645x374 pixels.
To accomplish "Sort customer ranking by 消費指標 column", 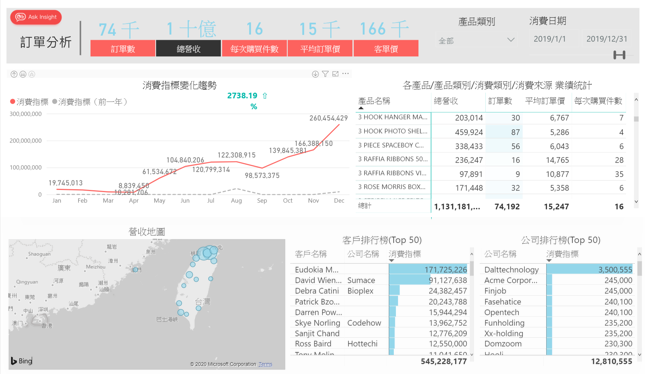I will pyautogui.click(x=405, y=254).
